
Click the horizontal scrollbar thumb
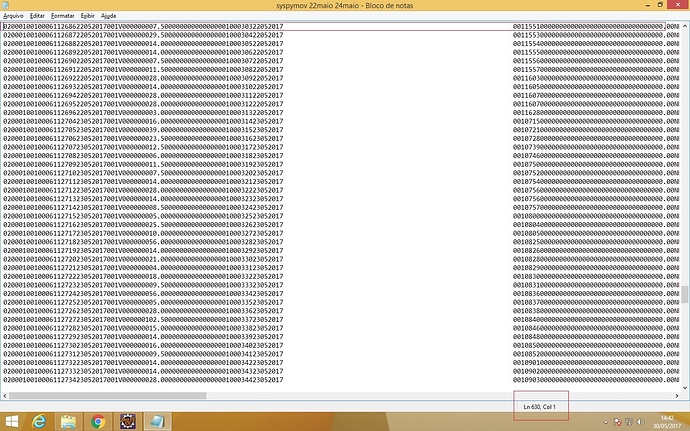108,396
